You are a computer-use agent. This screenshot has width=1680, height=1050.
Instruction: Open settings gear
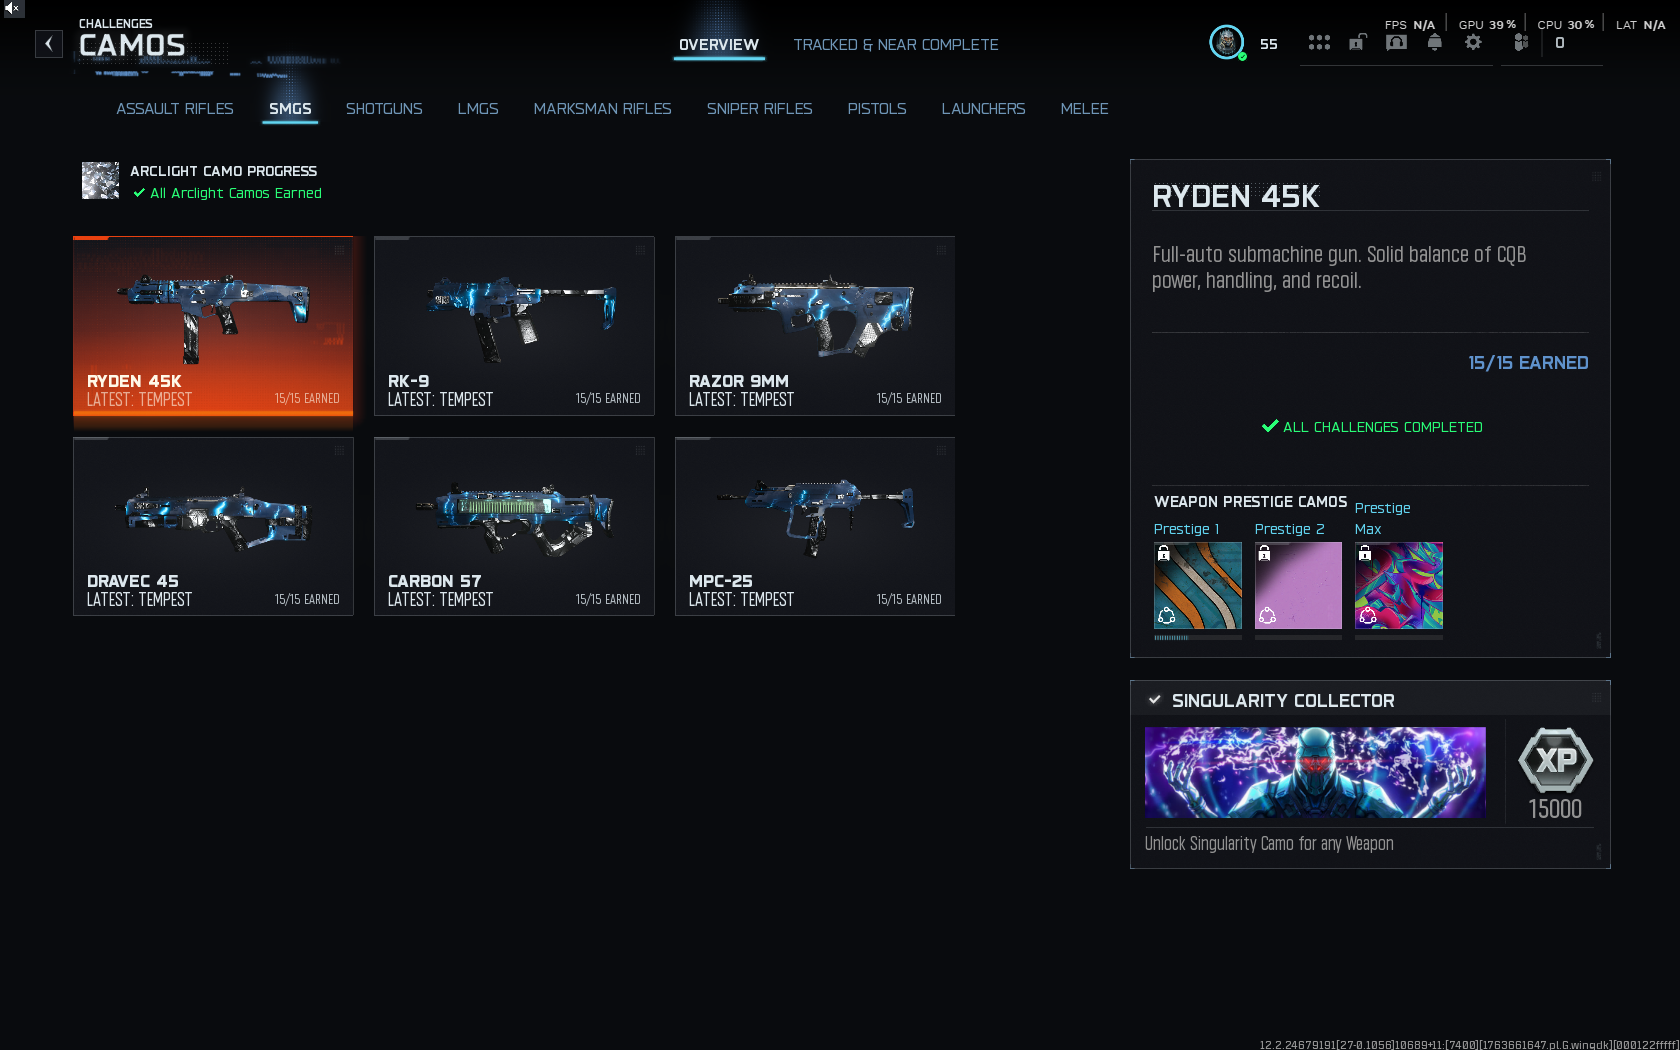pos(1473,42)
